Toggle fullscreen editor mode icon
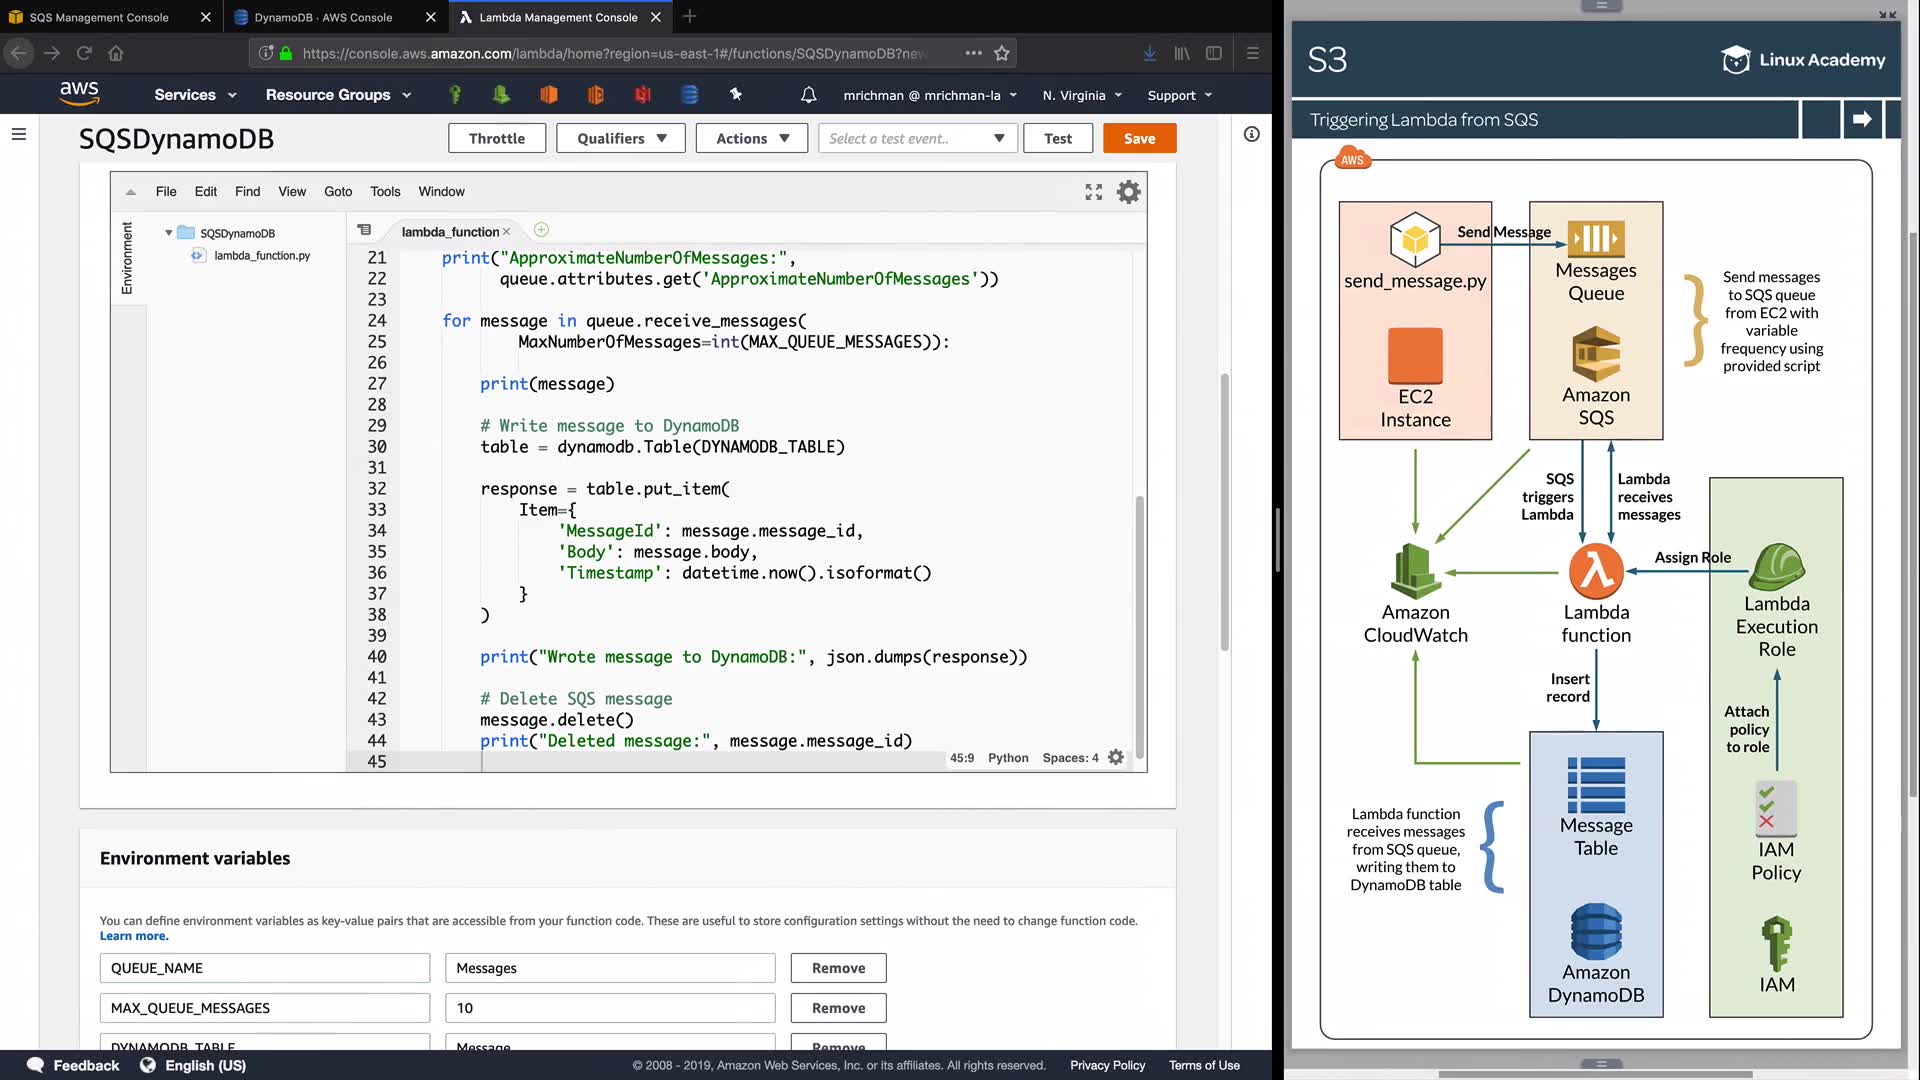 [x=1093, y=192]
